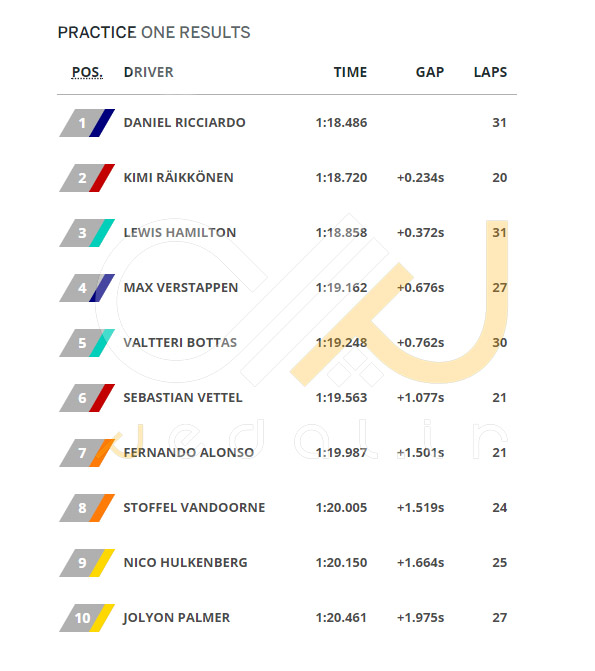Image resolution: width=595 pixels, height=671 pixels.
Task: Click the GAP column header
Action: (430, 72)
